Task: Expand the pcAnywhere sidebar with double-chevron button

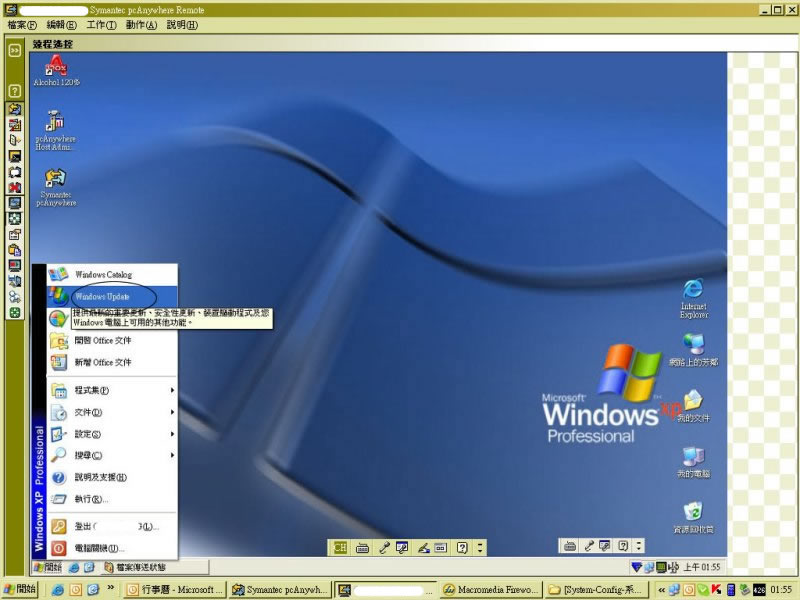Action: pyautogui.click(x=15, y=50)
